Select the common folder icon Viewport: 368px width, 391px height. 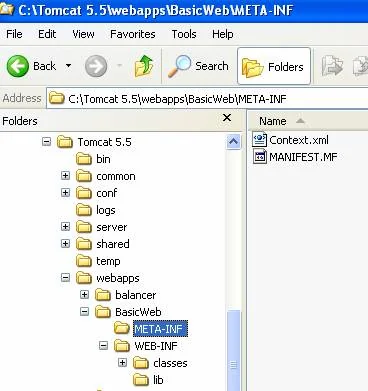coord(84,176)
